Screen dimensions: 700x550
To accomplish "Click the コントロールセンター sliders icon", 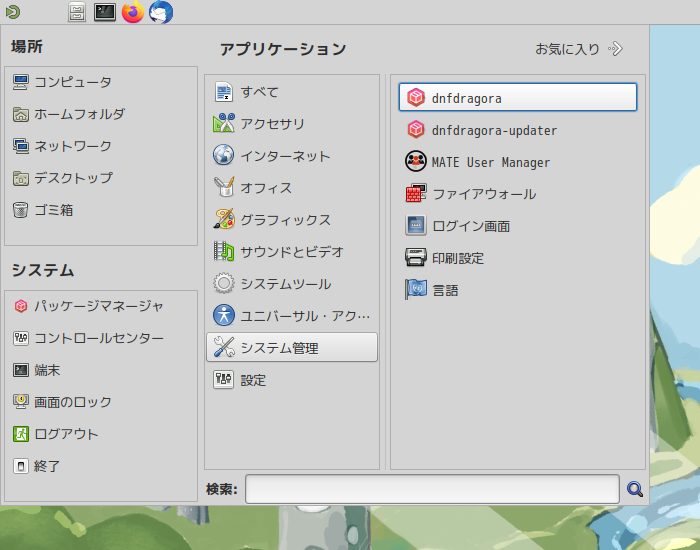I will point(21,338).
